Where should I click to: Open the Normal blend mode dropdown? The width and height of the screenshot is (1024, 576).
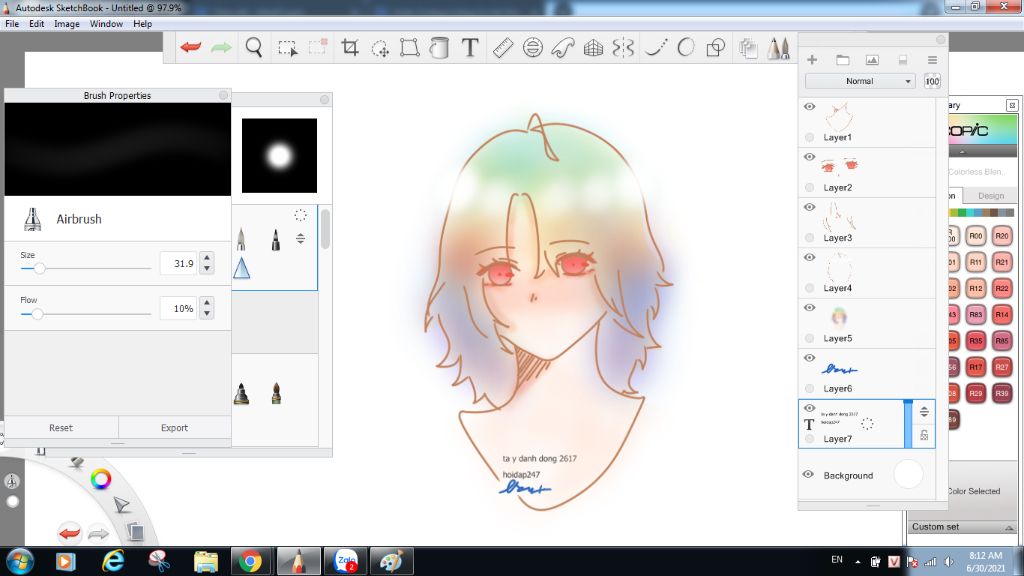pyautogui.click(x=859, y=81)
